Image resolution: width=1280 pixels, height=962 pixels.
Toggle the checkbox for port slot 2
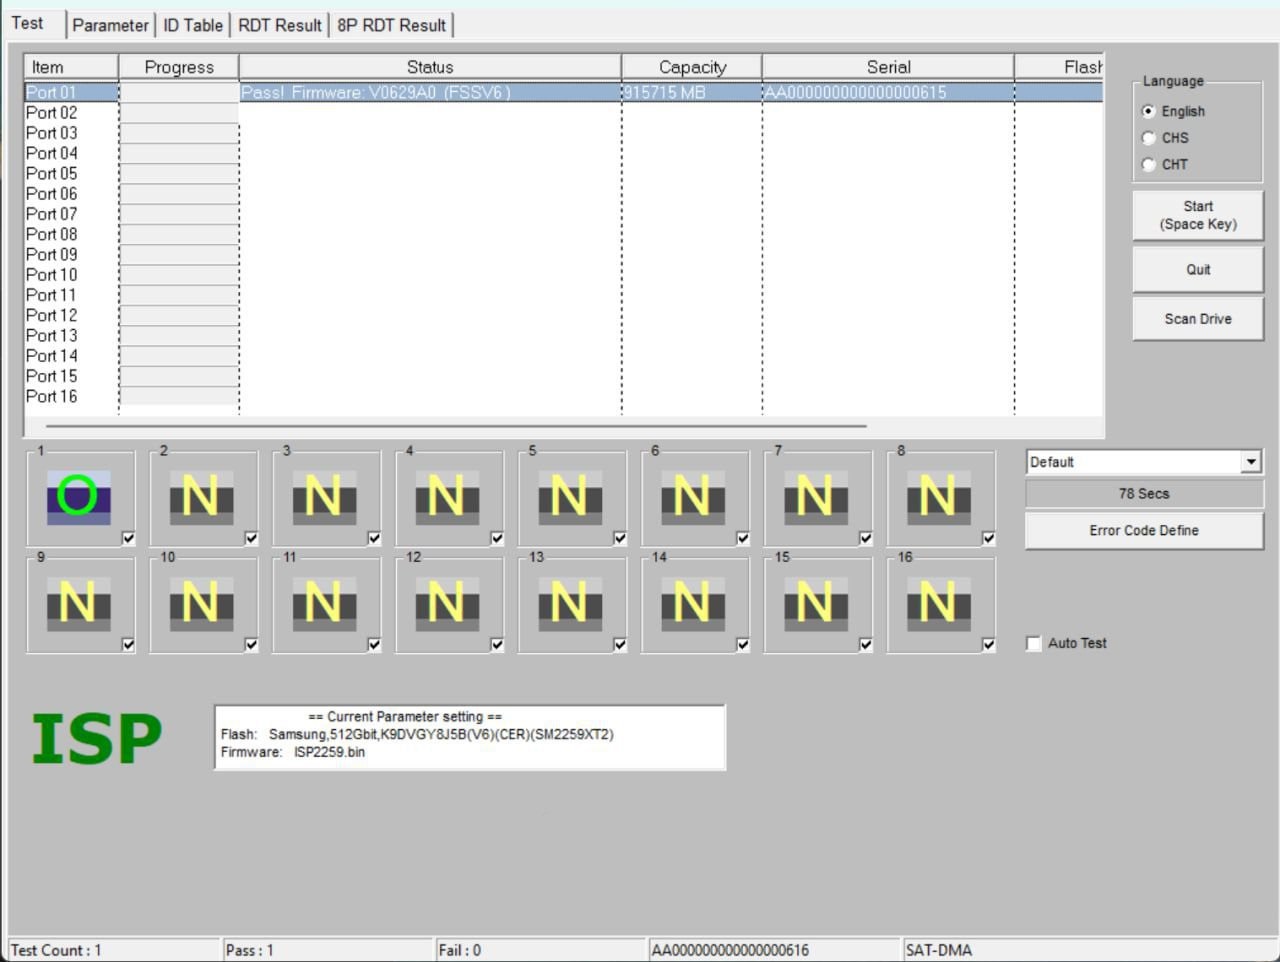point(251,538)
